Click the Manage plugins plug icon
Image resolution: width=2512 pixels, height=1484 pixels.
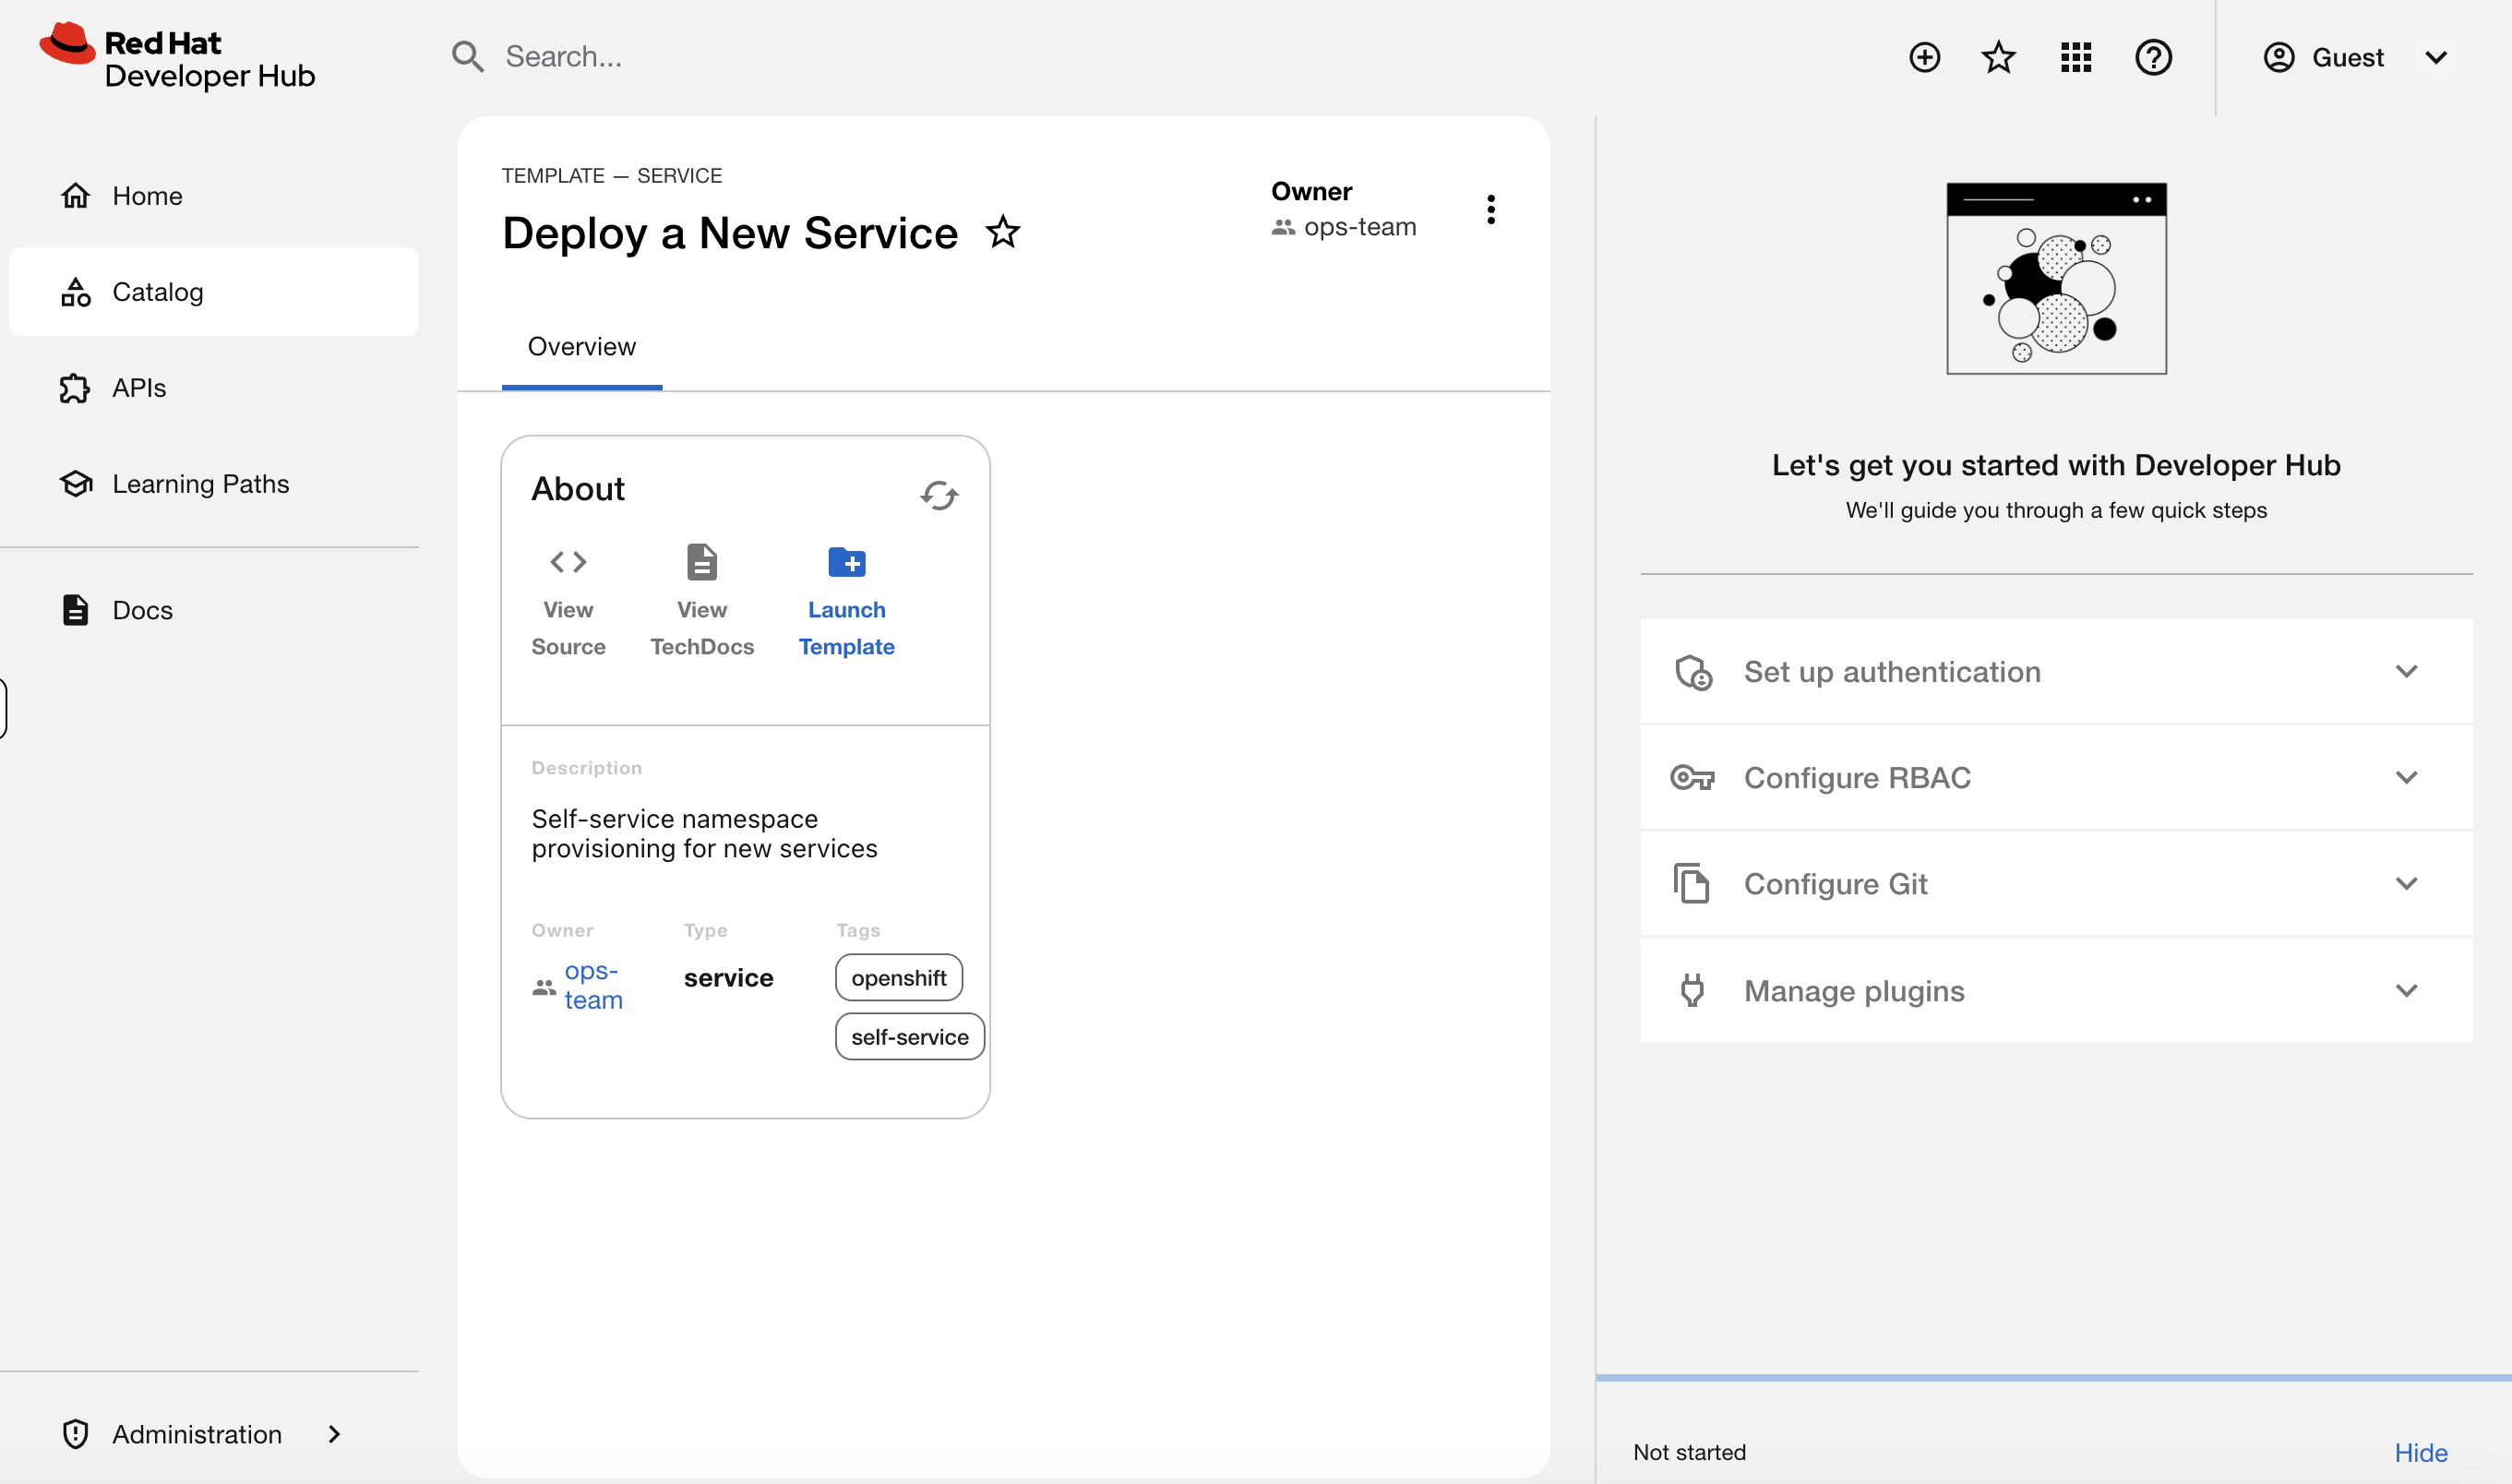(1692, 990)
